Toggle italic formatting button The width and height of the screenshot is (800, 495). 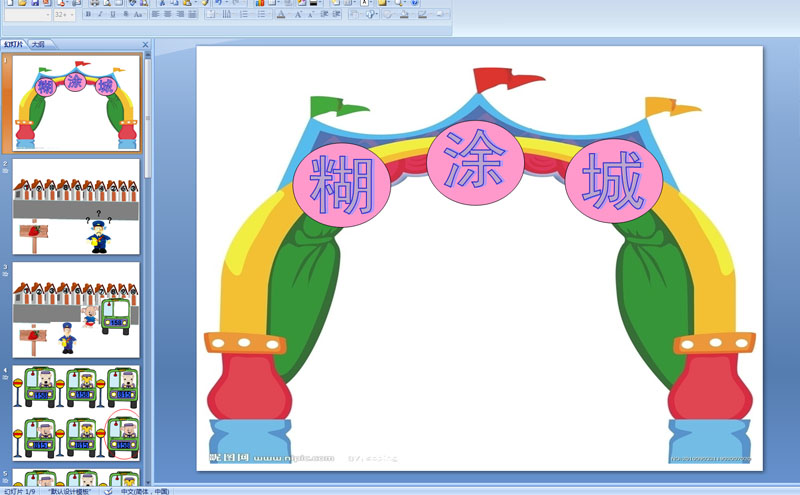coord(101,14)
